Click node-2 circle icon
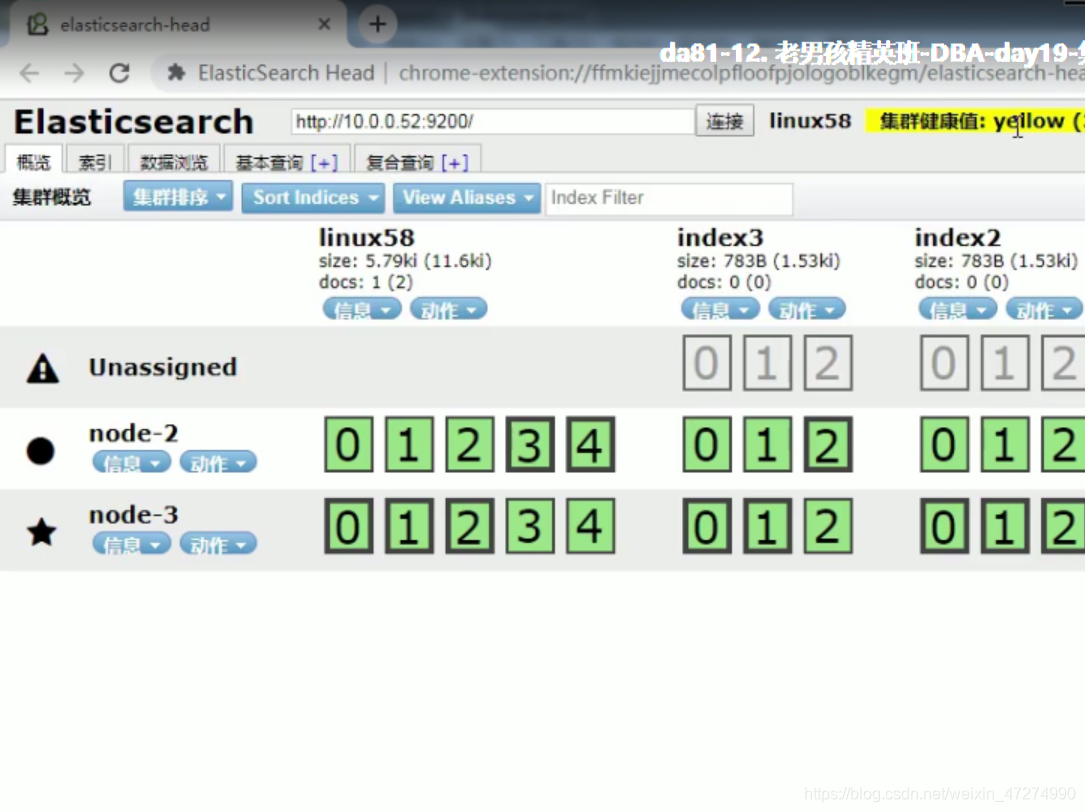The height and width of the screenshot is (812, 1085). [x=40, y=451]
